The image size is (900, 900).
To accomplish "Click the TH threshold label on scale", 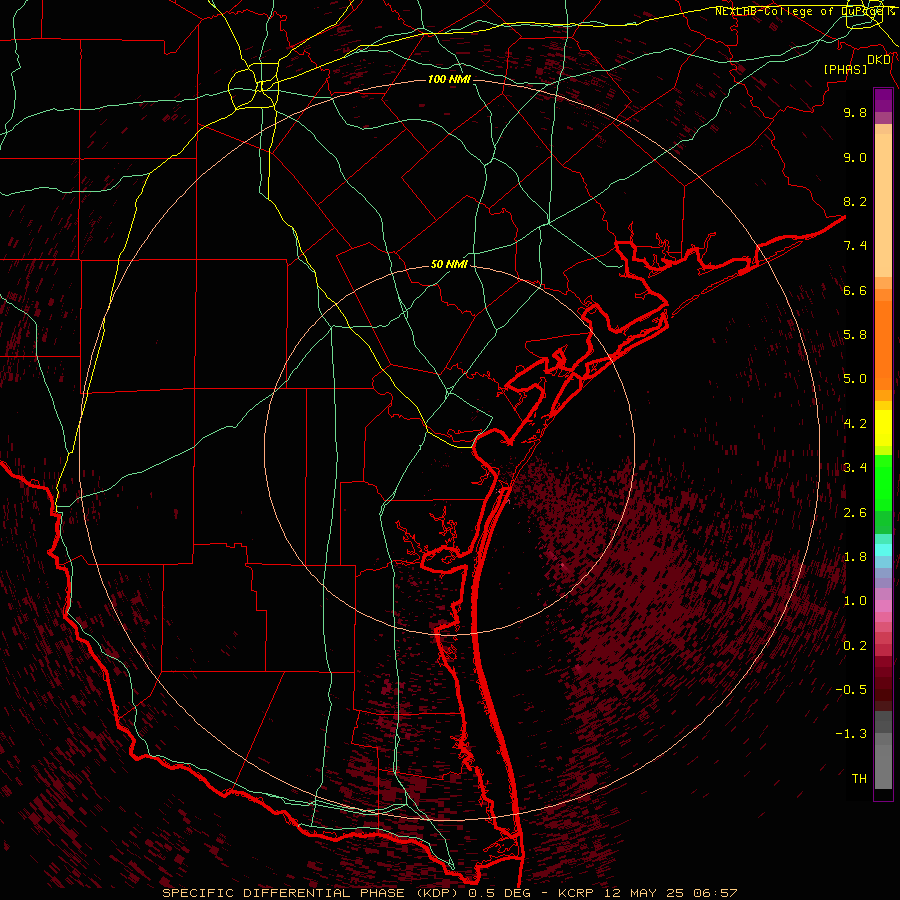I will (x=859, y=779).
